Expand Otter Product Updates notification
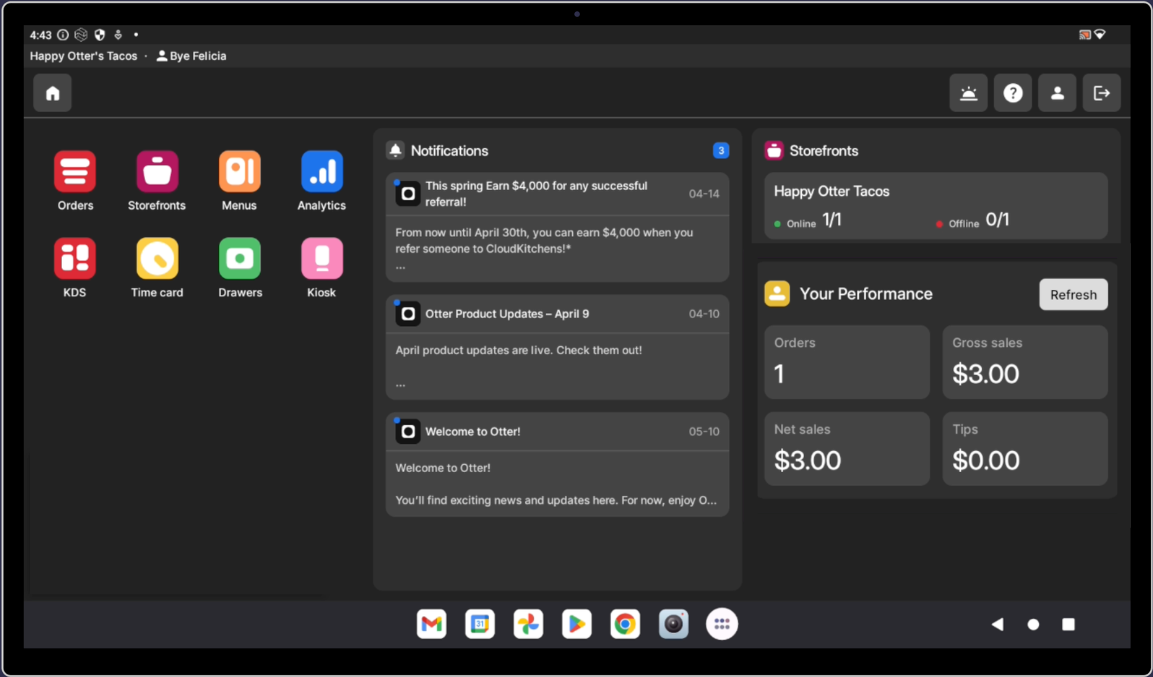Screen dimensions: 1153x677 pos(557,346)
